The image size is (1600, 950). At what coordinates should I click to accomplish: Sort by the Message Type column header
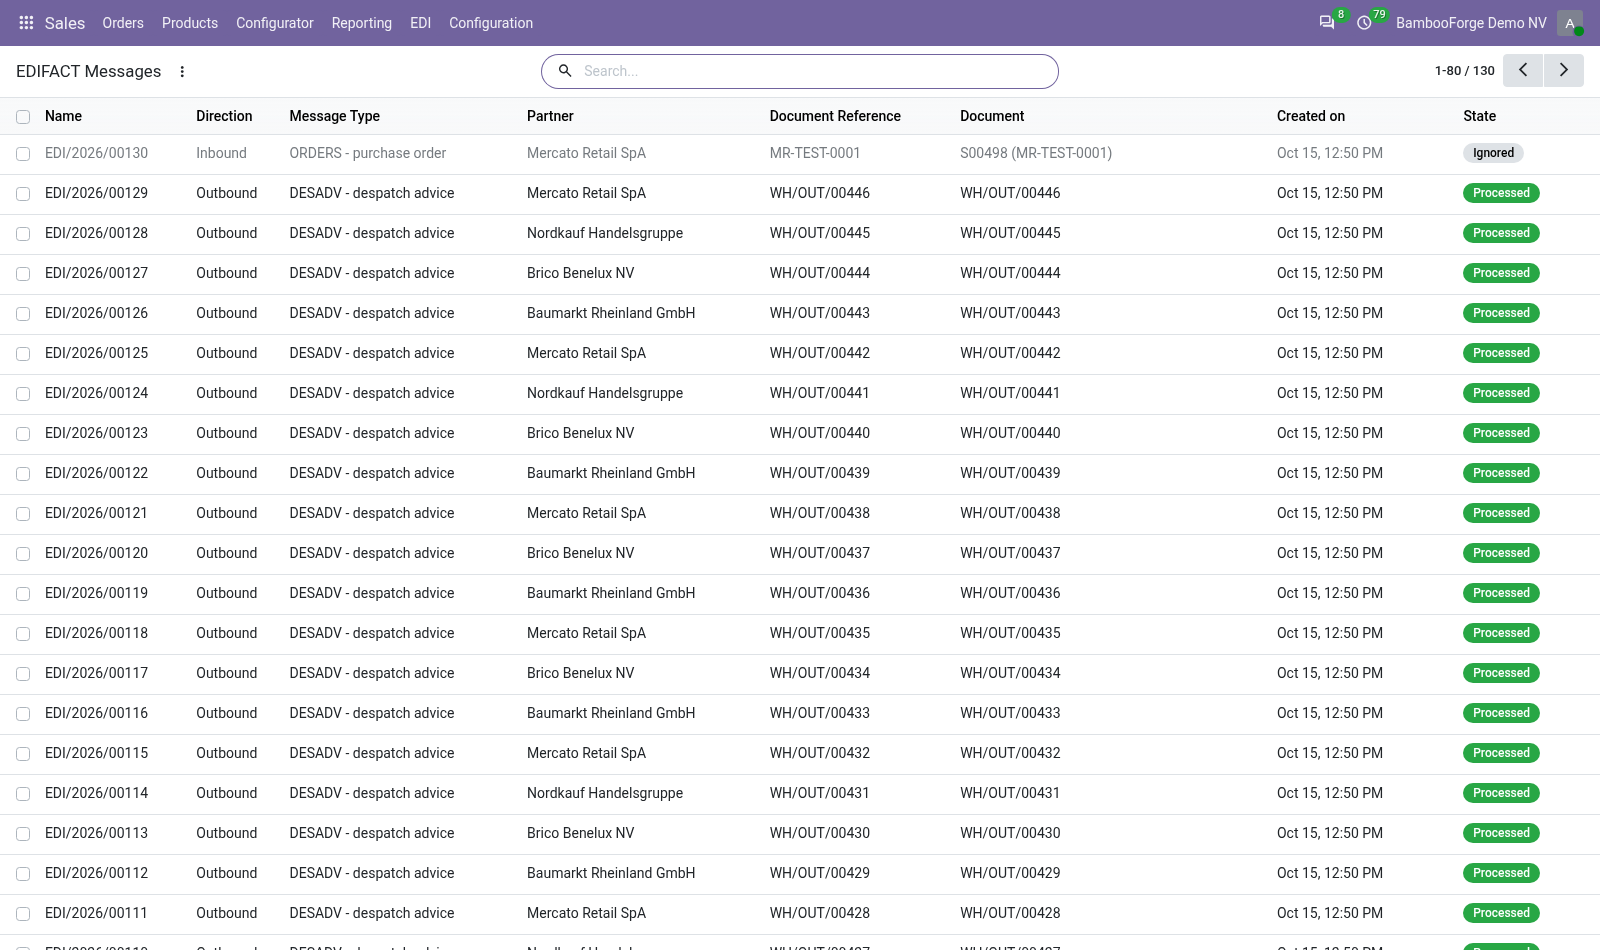tap(335, 116)
